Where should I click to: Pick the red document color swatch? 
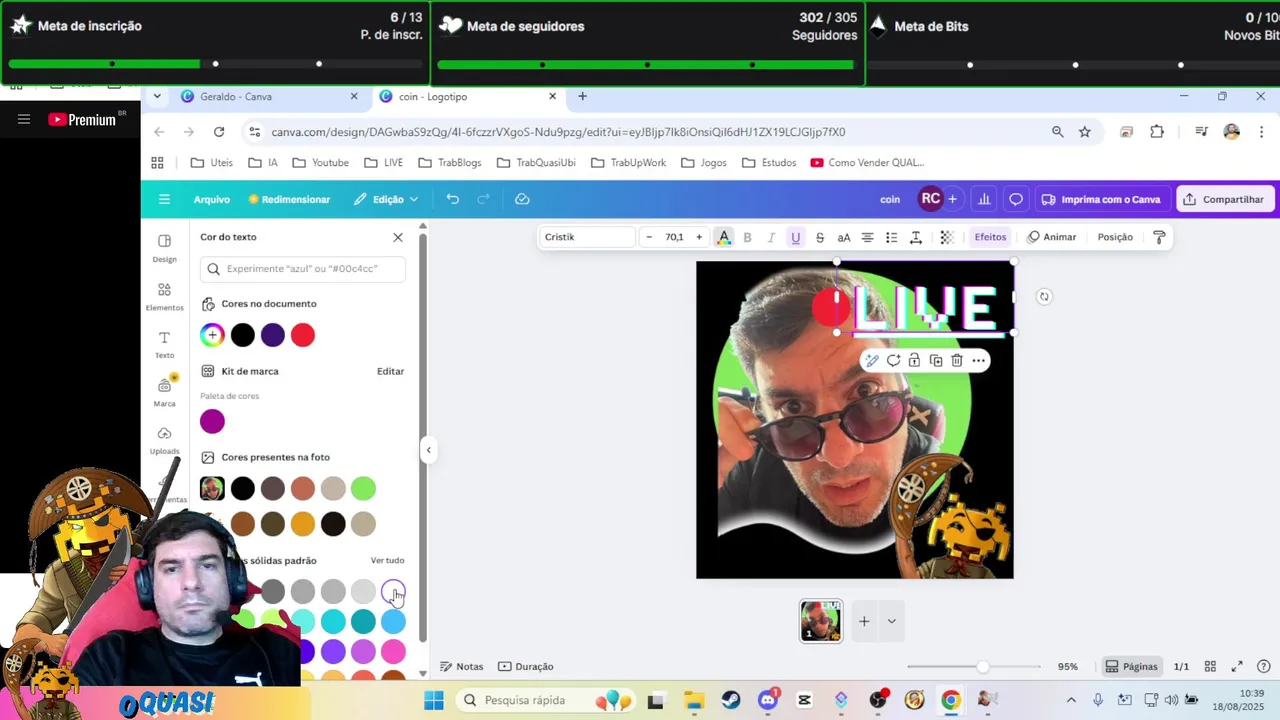tap(303, 335)
